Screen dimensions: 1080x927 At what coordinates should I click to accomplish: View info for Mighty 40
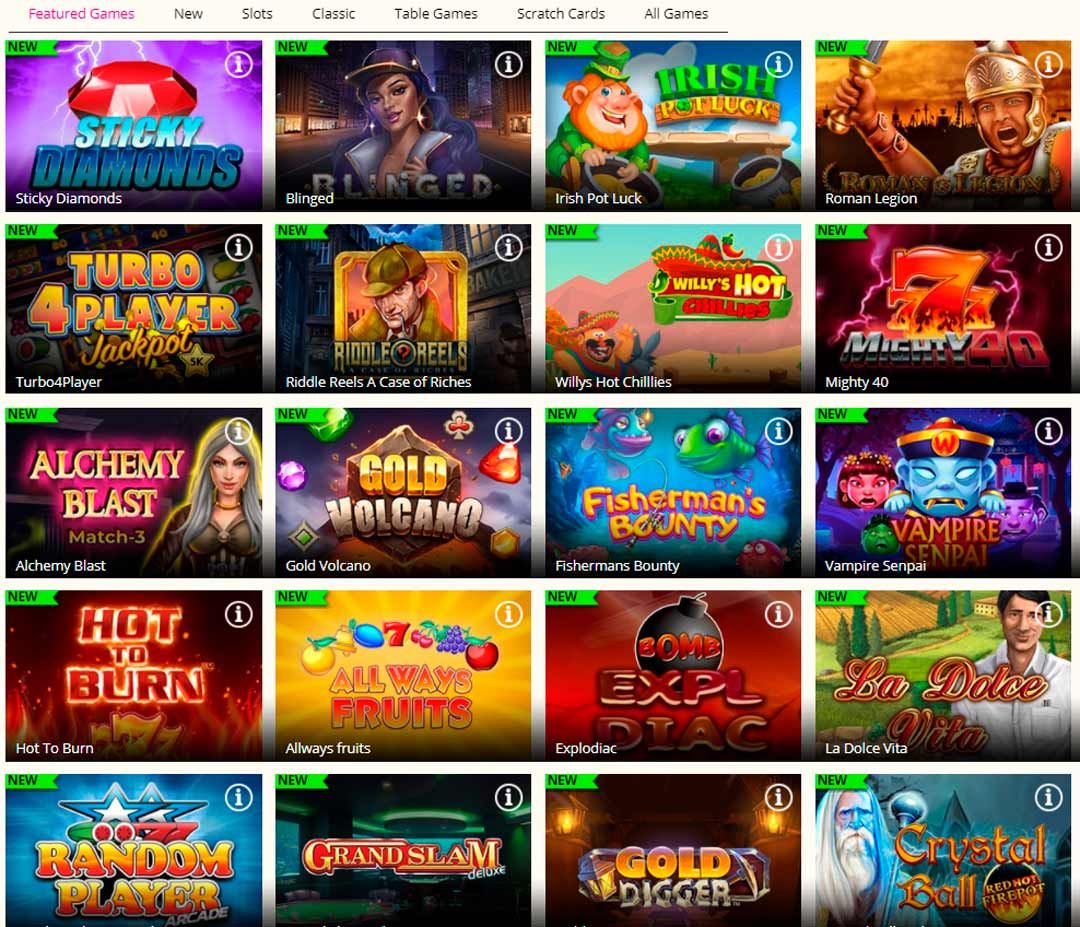[1048, 247]
